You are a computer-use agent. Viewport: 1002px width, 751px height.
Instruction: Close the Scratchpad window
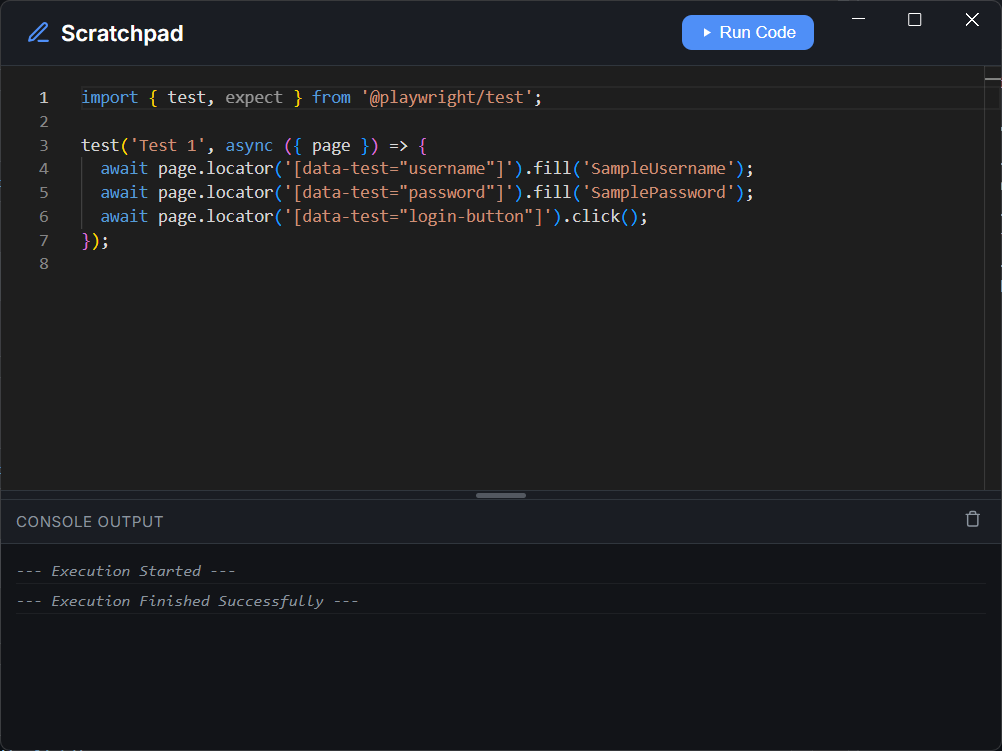point(971,20)
